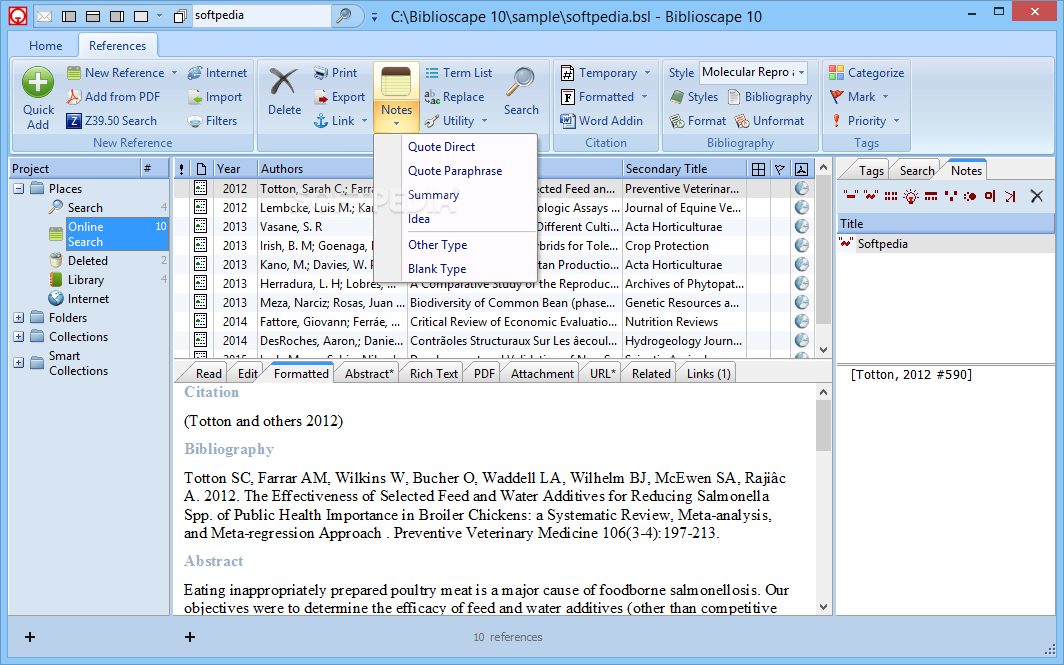
Task: Select Quote Paraphrase menu item
Action: pos(455,171)
